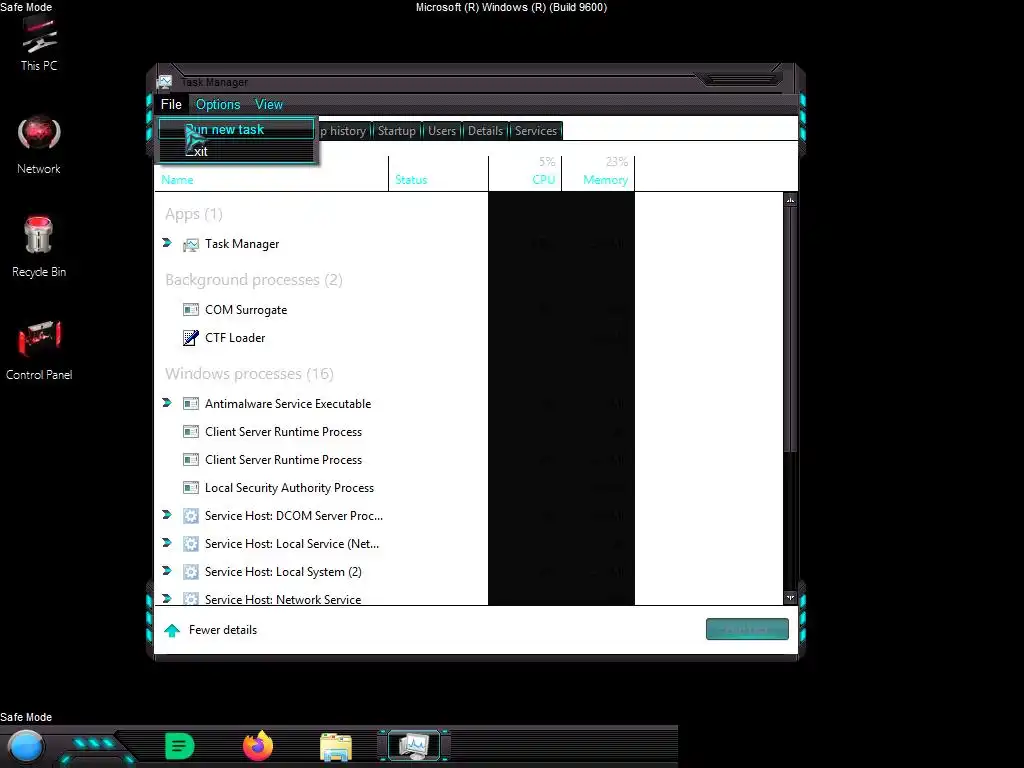Click Fewer details link
This screenshot has width=1024, height=768.
click(223, 630)
